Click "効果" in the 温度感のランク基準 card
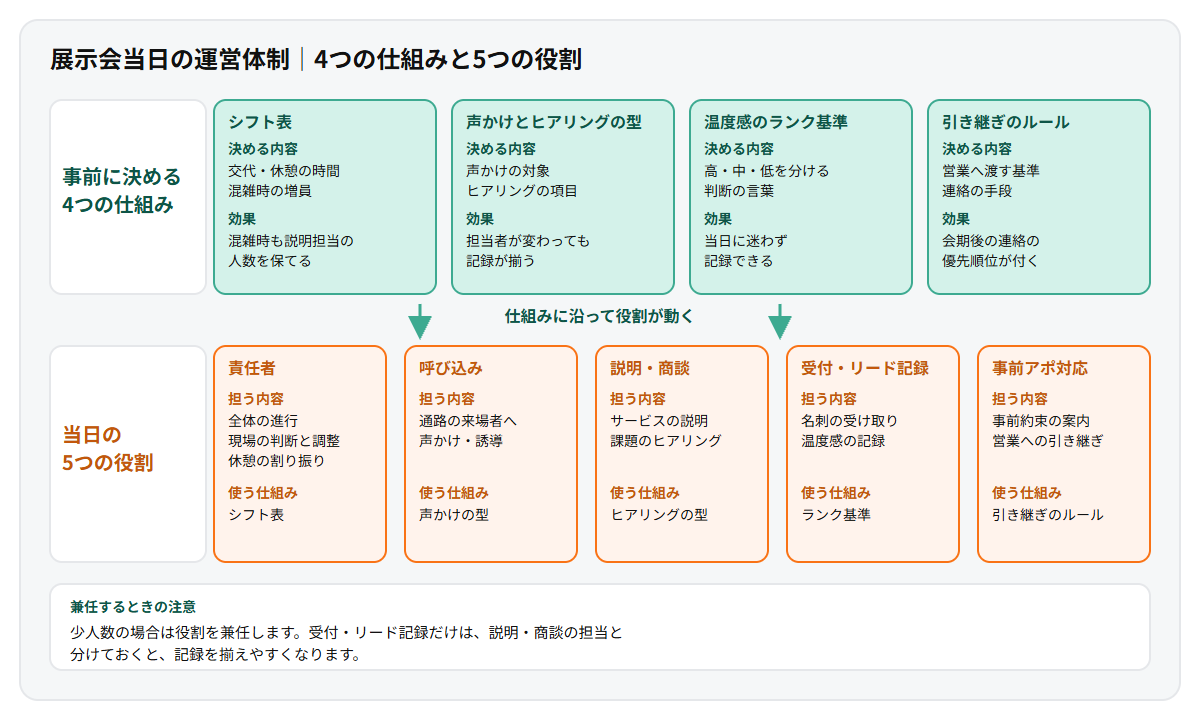Image resolution: width=1200 pixels, height=720 pixels. click(718, 219)
